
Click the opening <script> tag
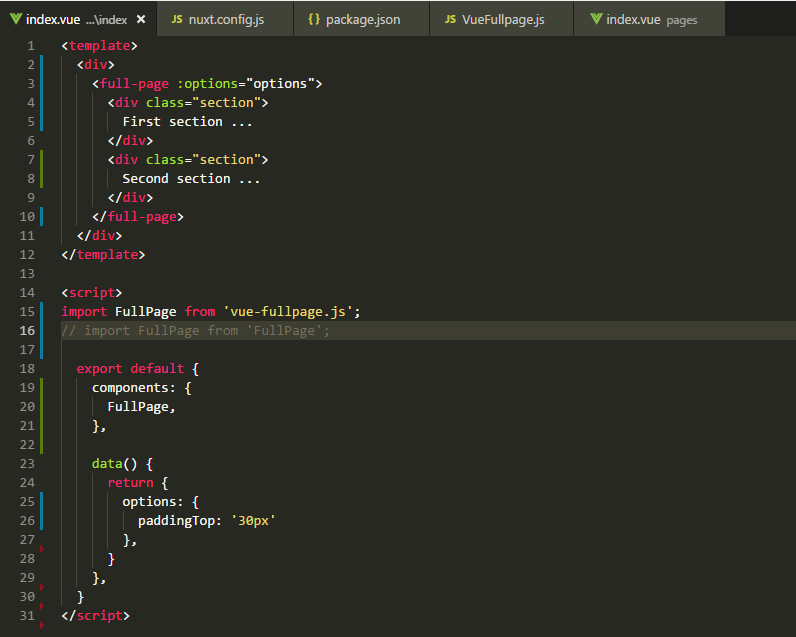click(91, 293)
